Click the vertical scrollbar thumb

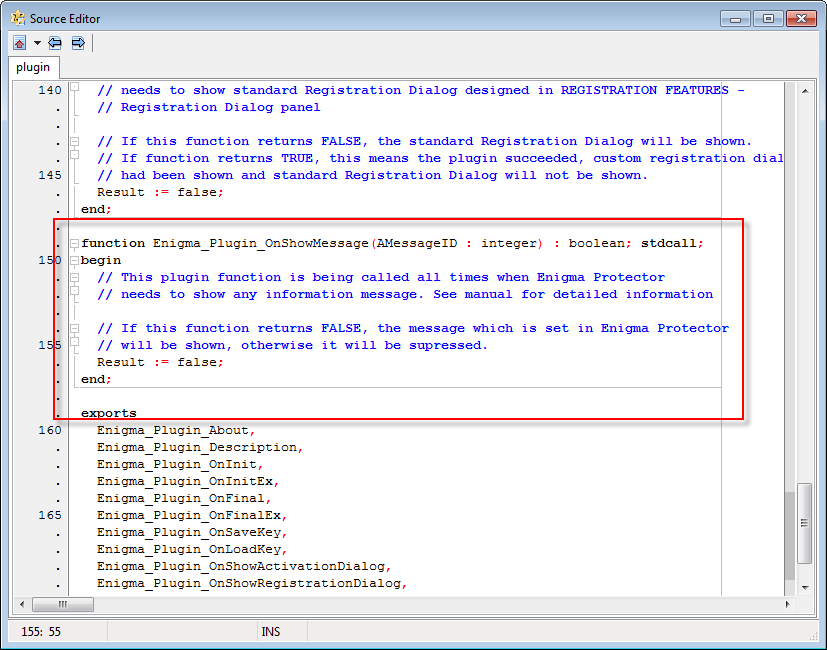[x=804, y=523]
